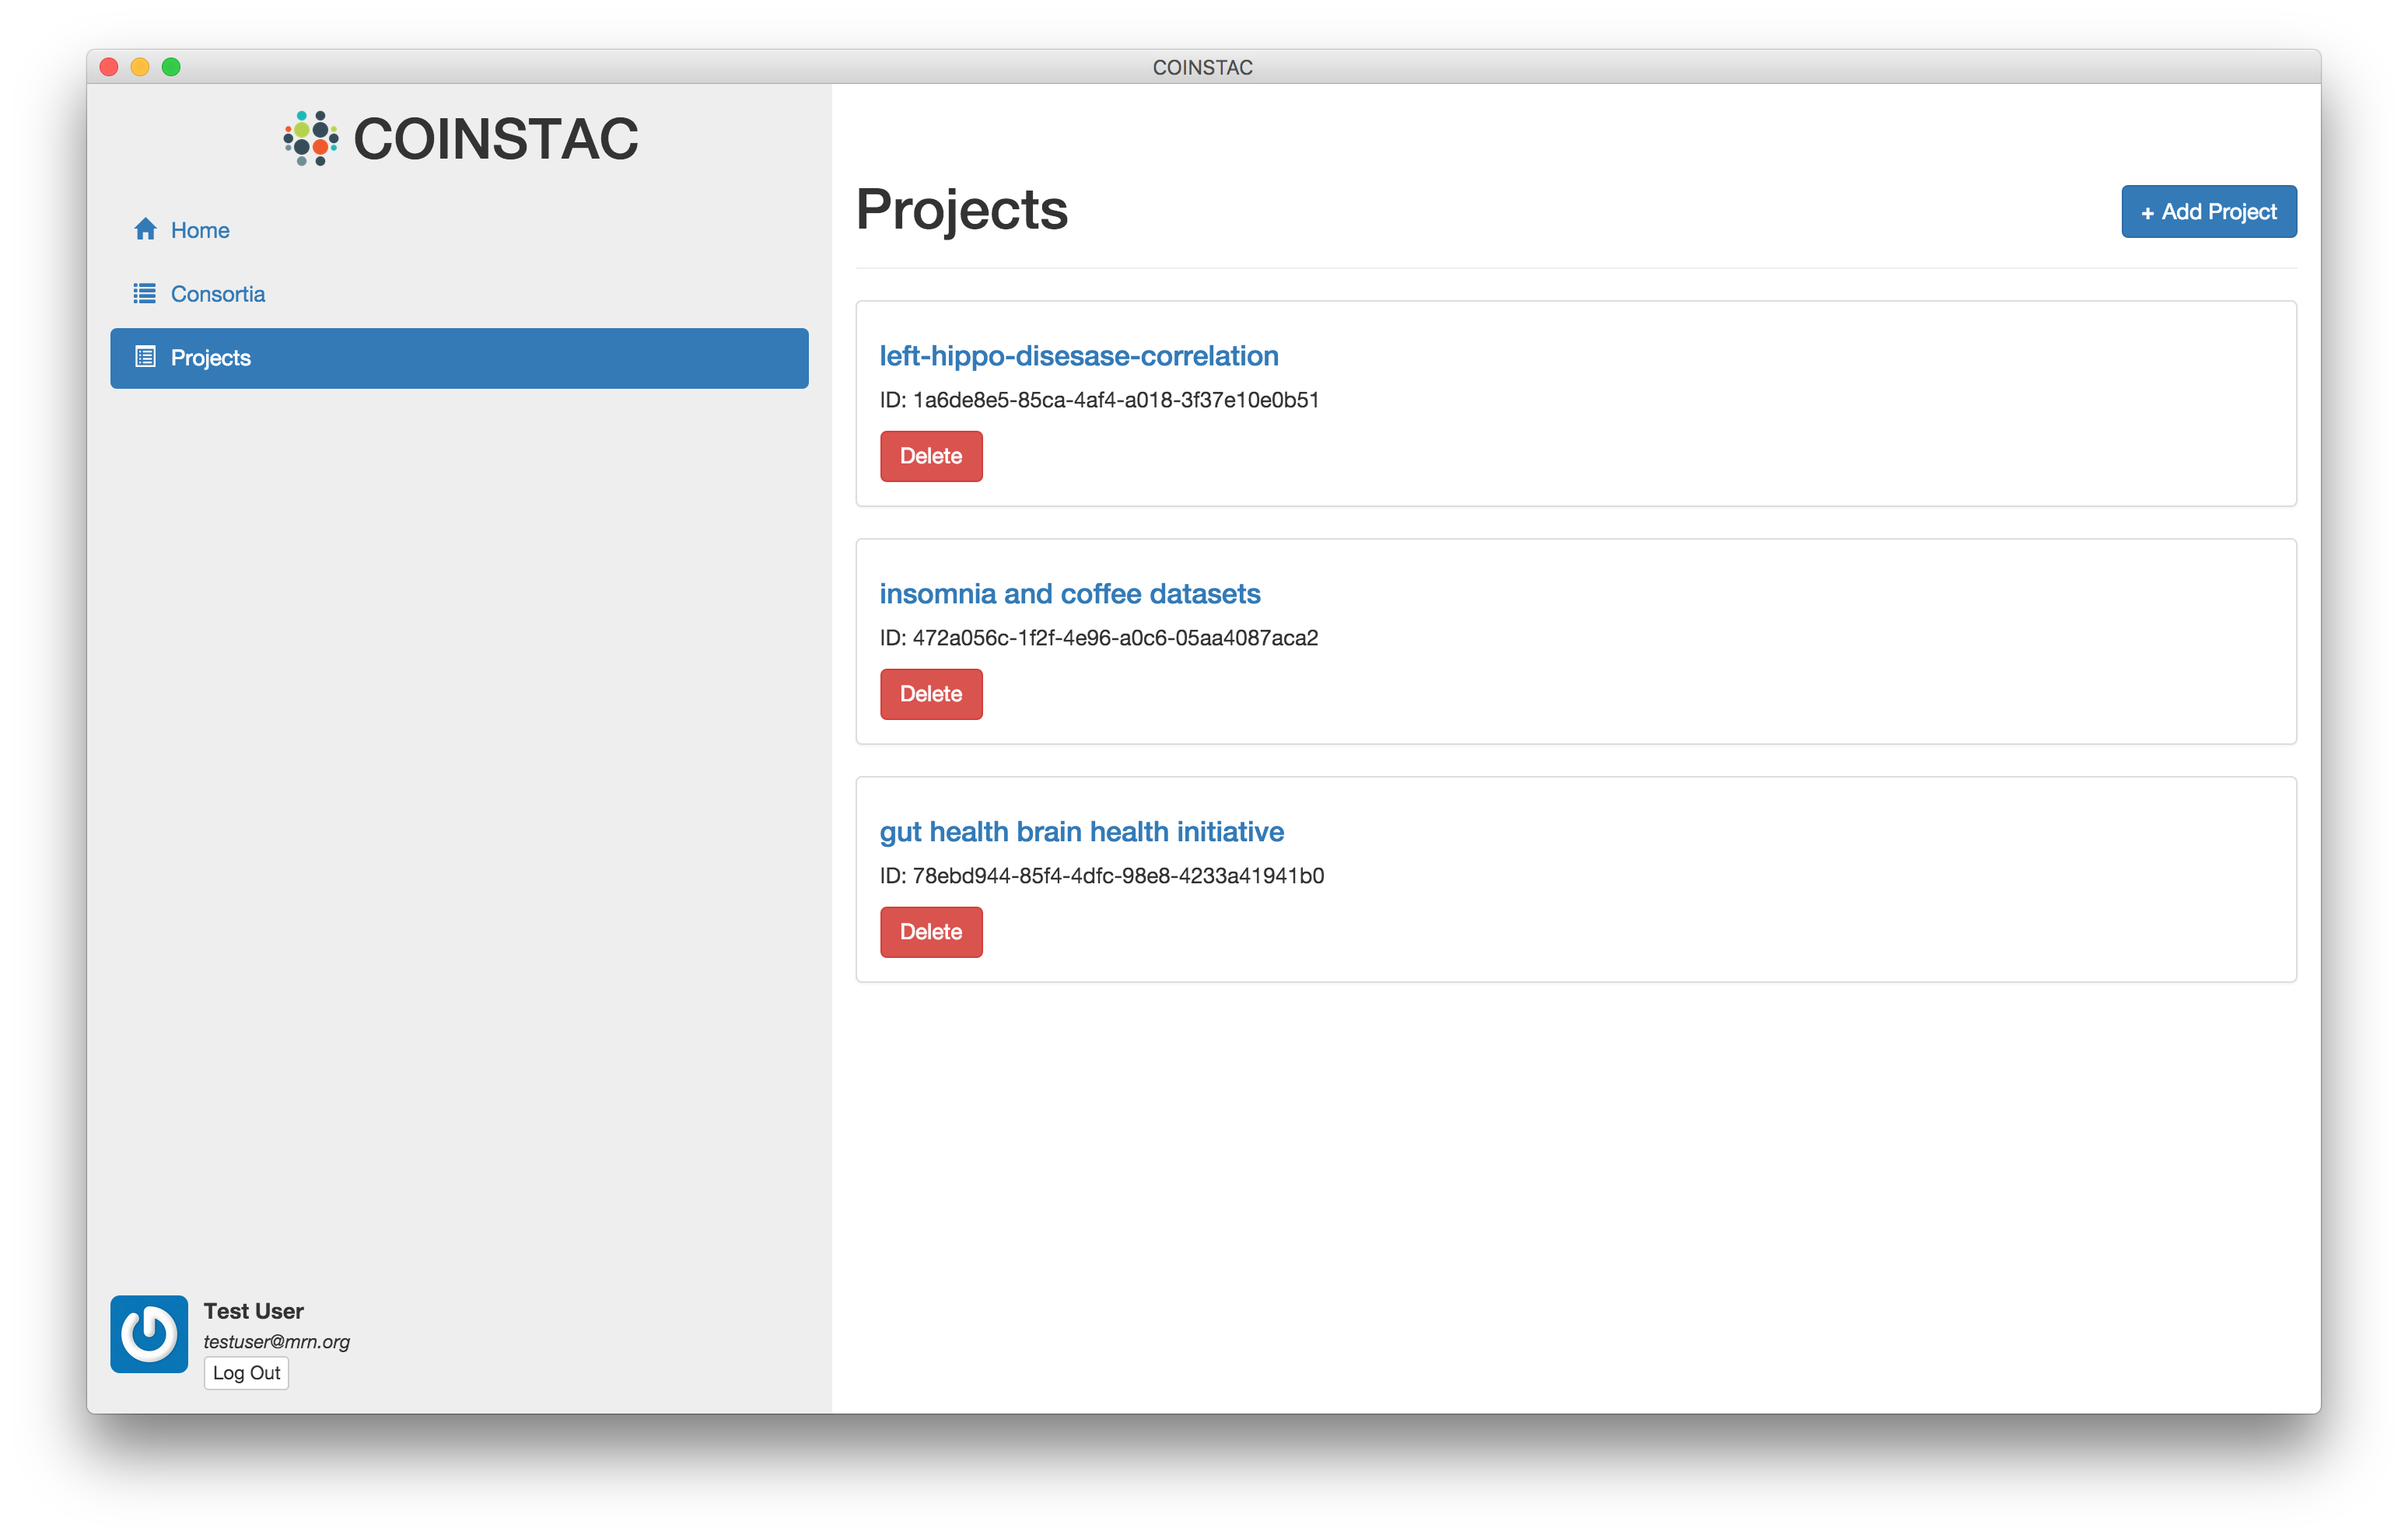This screenshot has height=1538, width=2408.
Task: Click the green maximize window button
Action: tap(171, 67)
